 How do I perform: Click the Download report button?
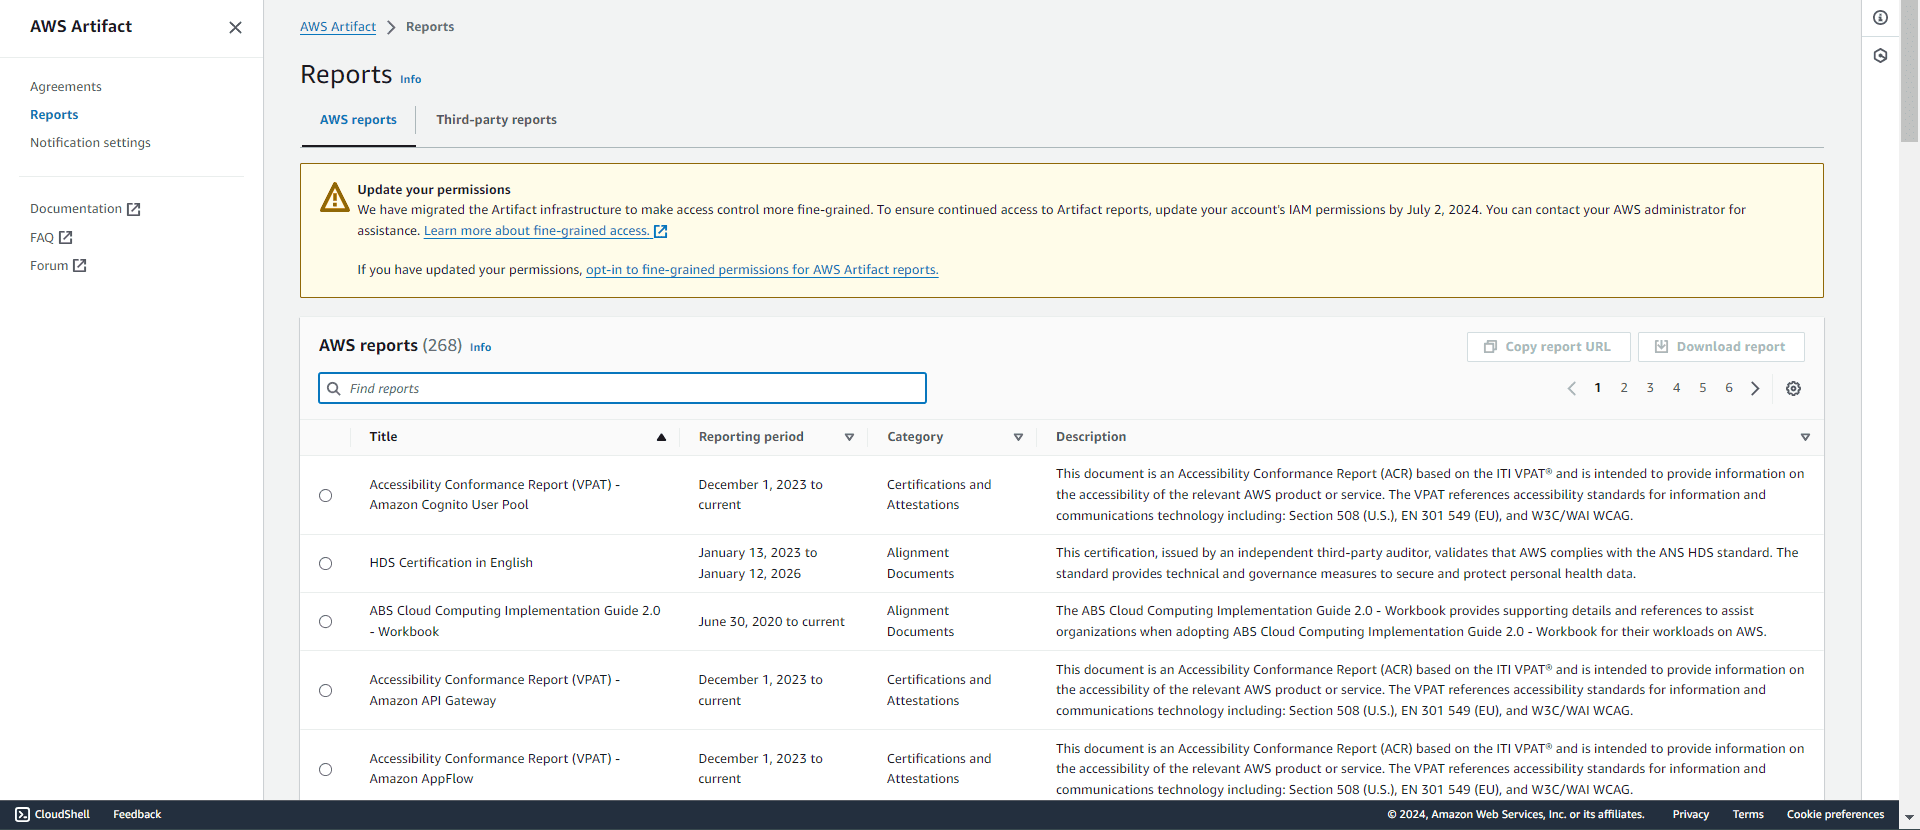point(1721,346)
